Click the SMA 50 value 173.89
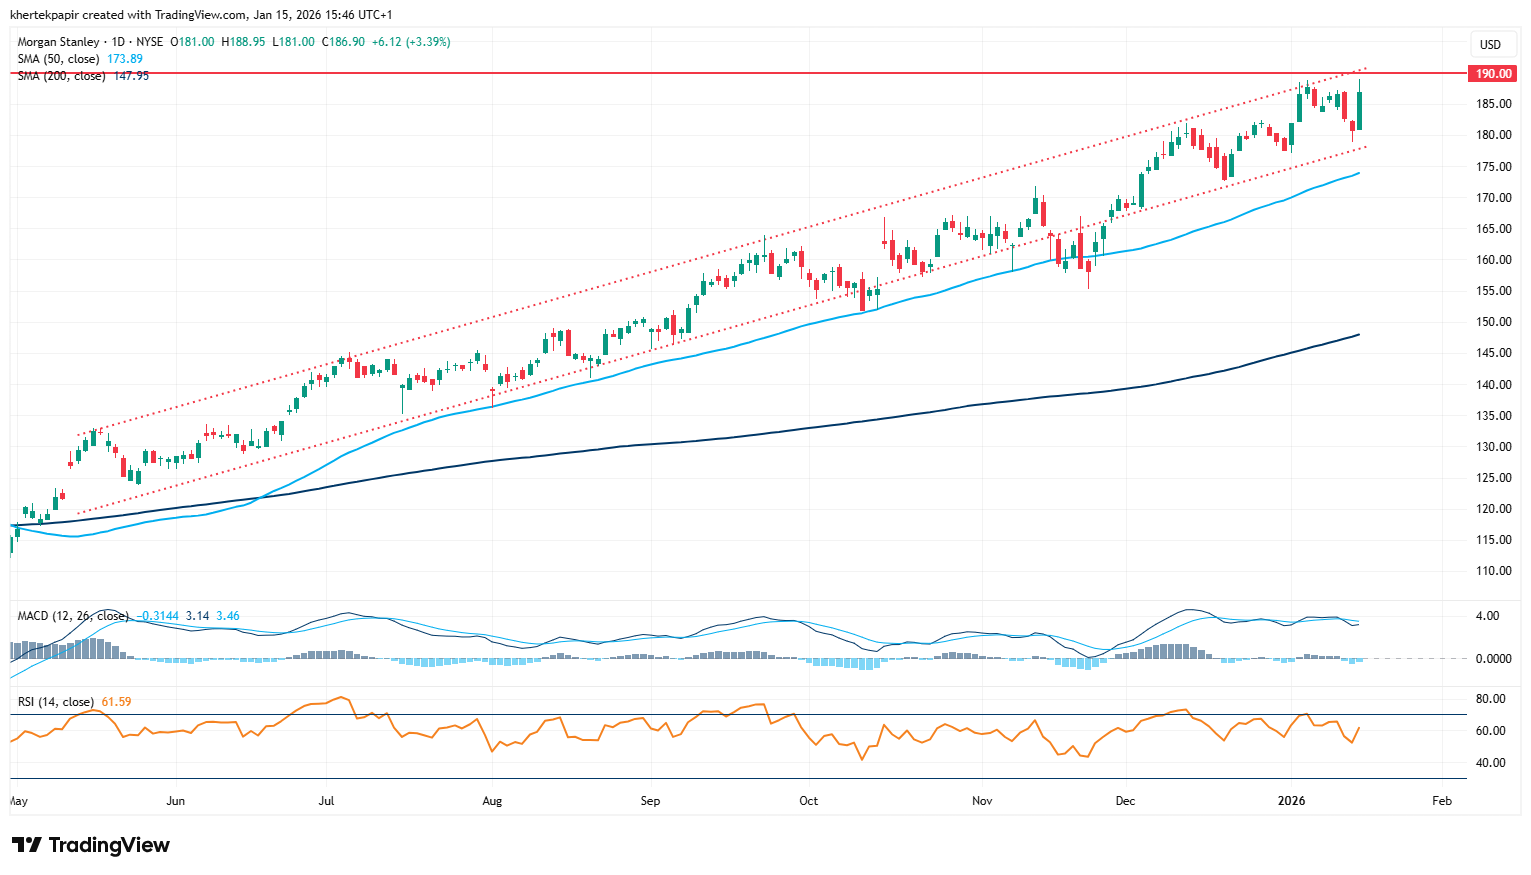Viewport: 1531px width, 875px height. point(125,59)
